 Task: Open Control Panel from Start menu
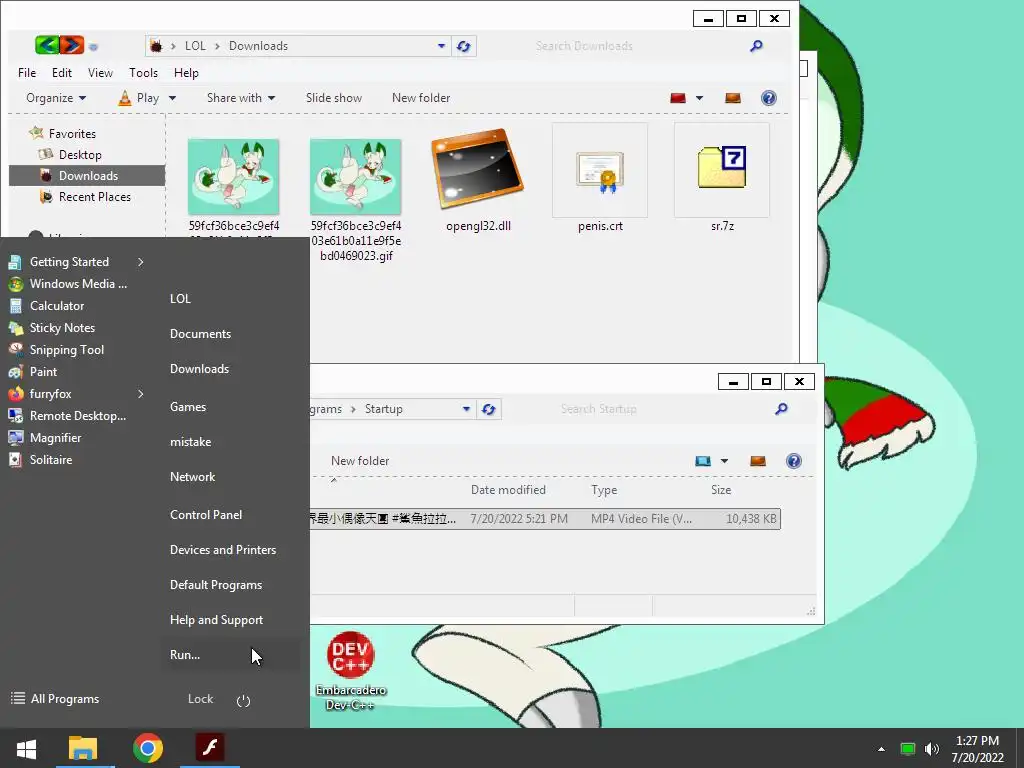click(x=206, y=515)
